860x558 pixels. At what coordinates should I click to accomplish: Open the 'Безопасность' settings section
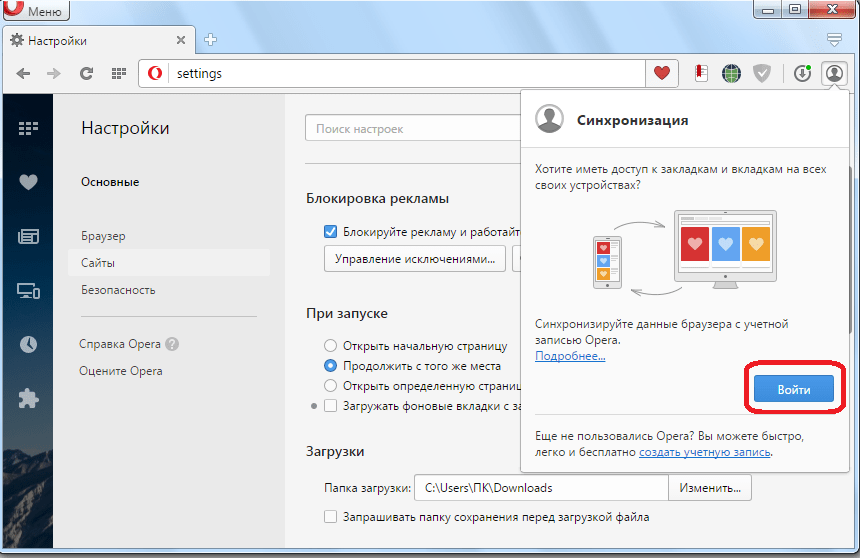point(118,290)
